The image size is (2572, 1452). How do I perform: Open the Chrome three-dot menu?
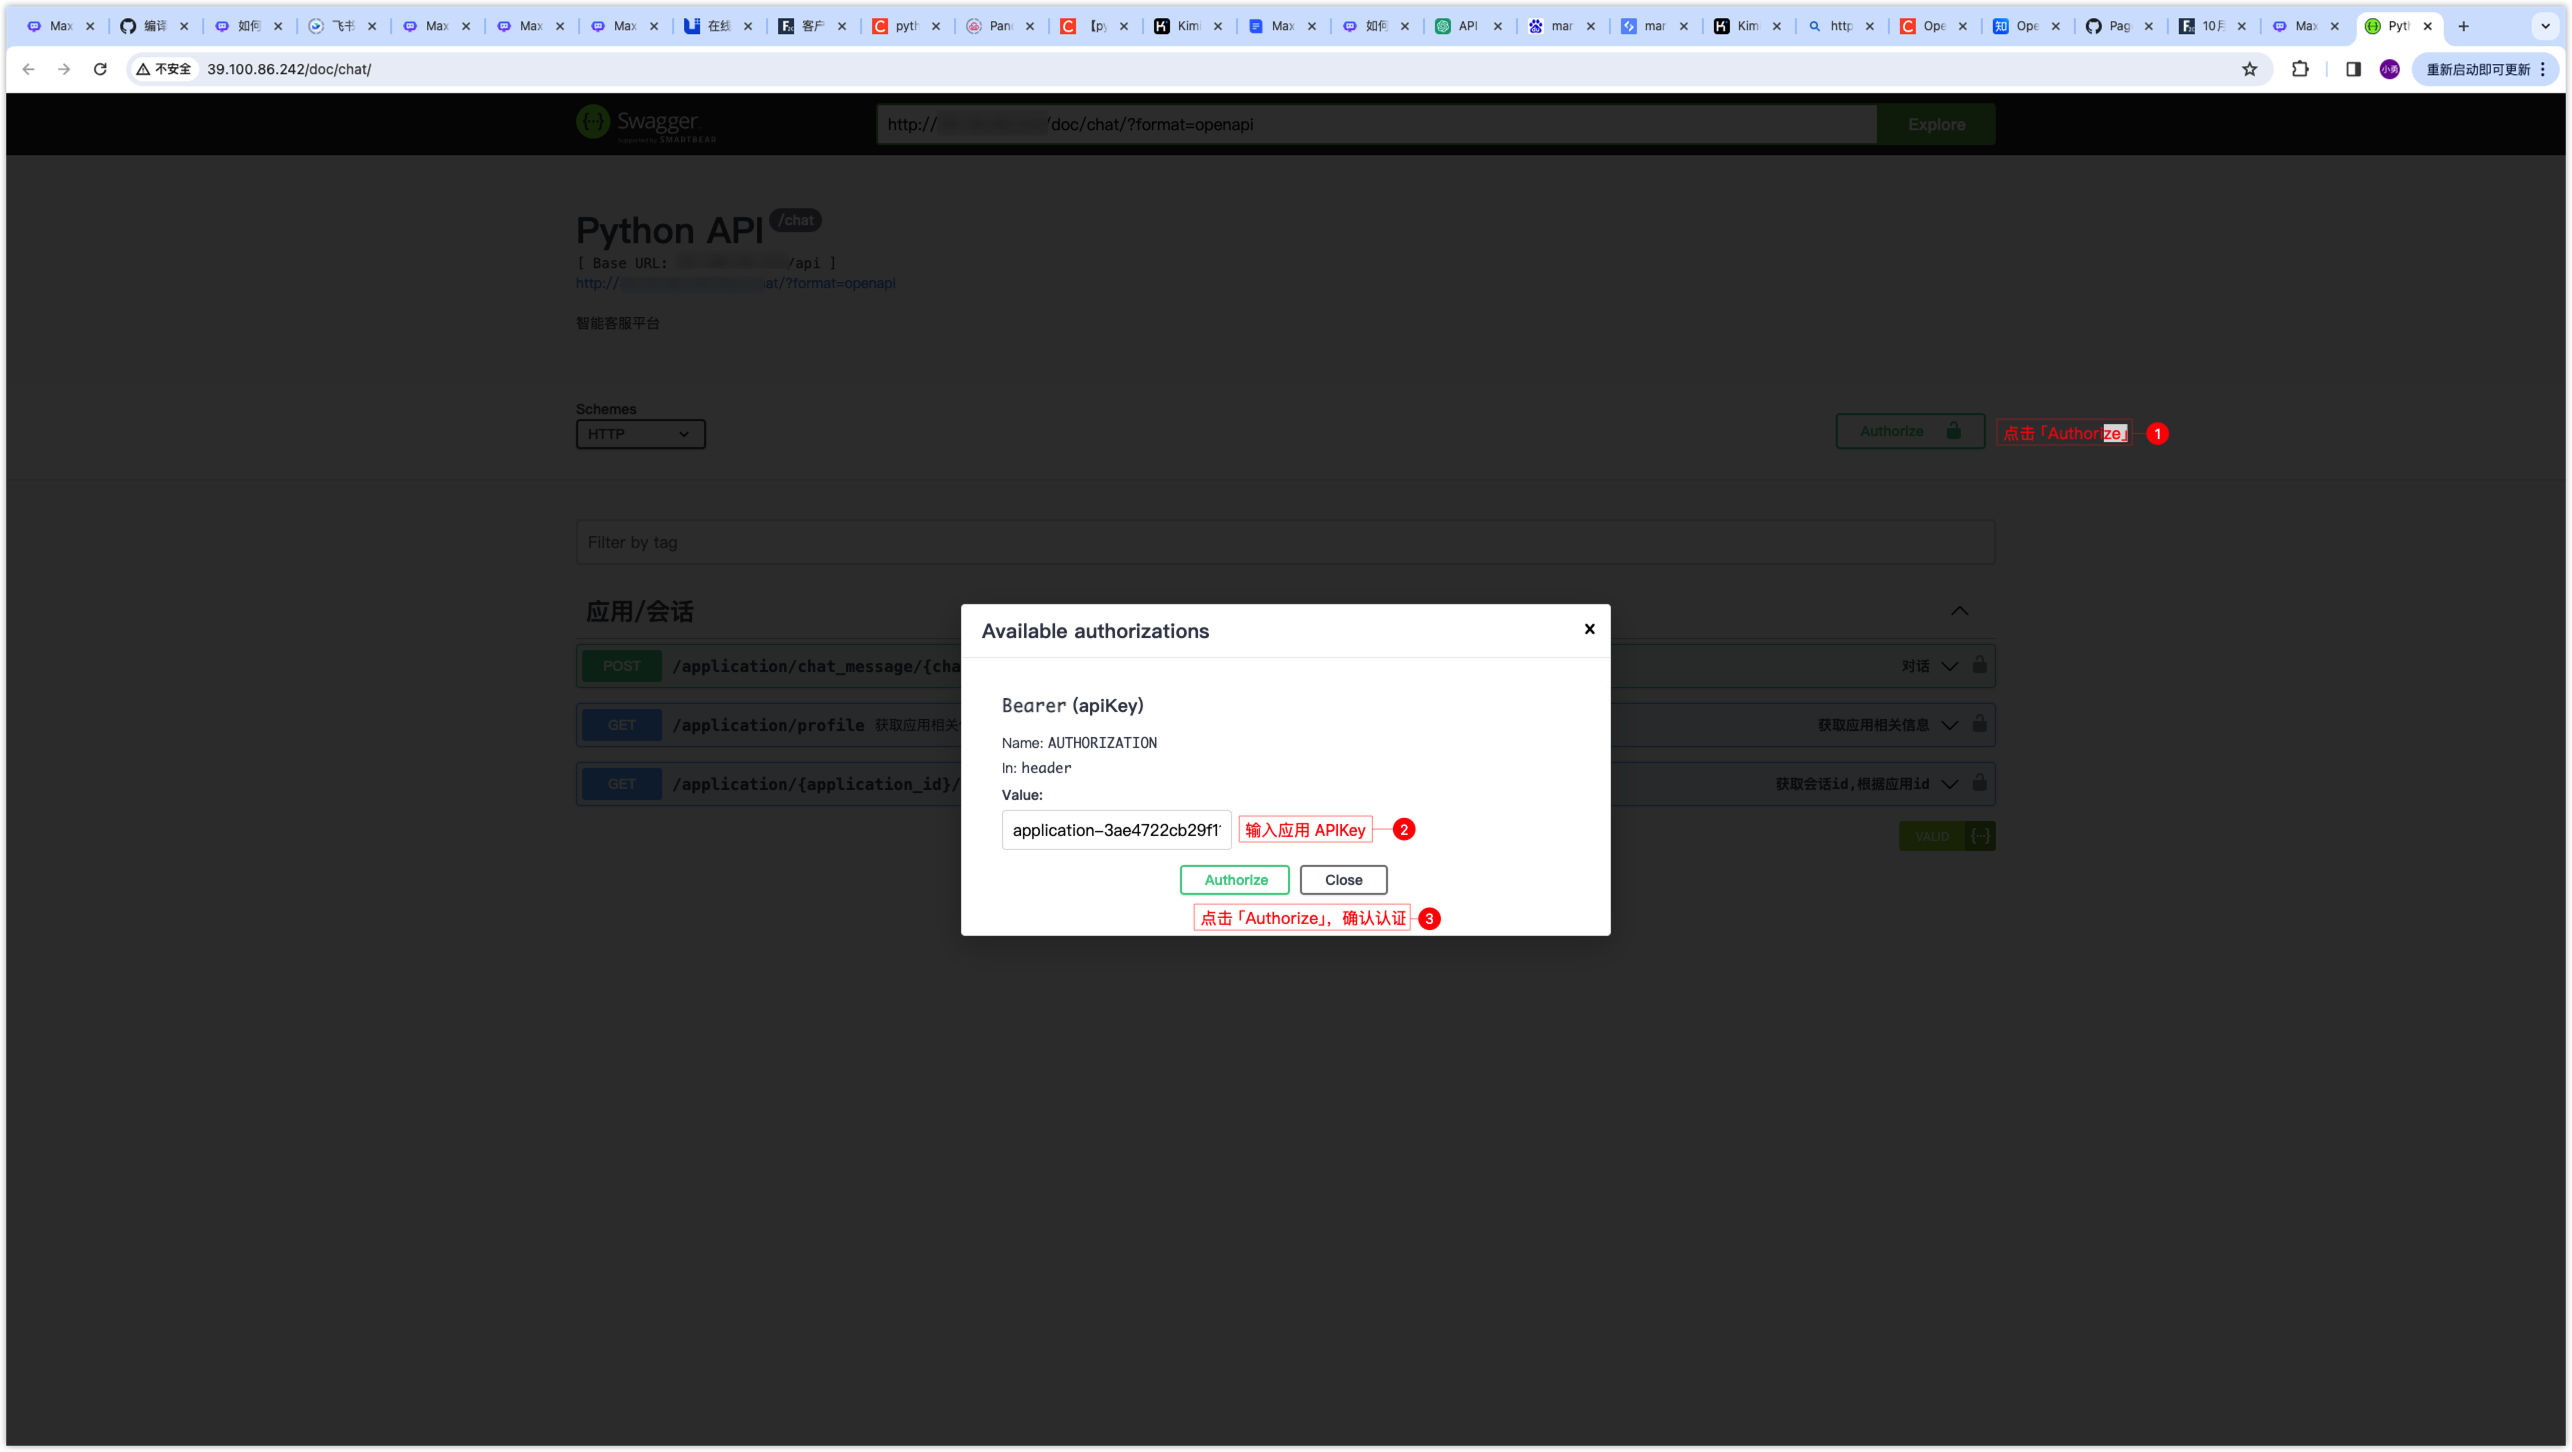click(x=2545, y=69)
